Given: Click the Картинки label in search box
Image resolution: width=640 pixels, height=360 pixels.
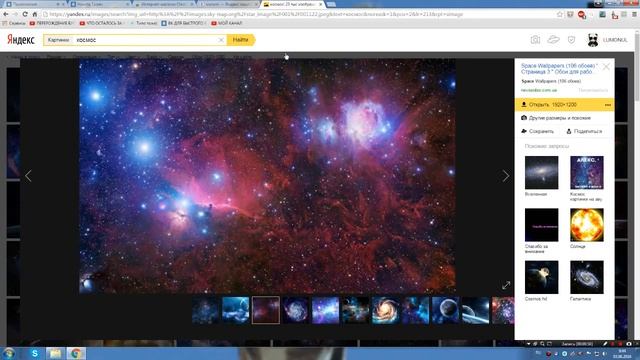Looking at the screenshot, I should click(x=58, y=40).
